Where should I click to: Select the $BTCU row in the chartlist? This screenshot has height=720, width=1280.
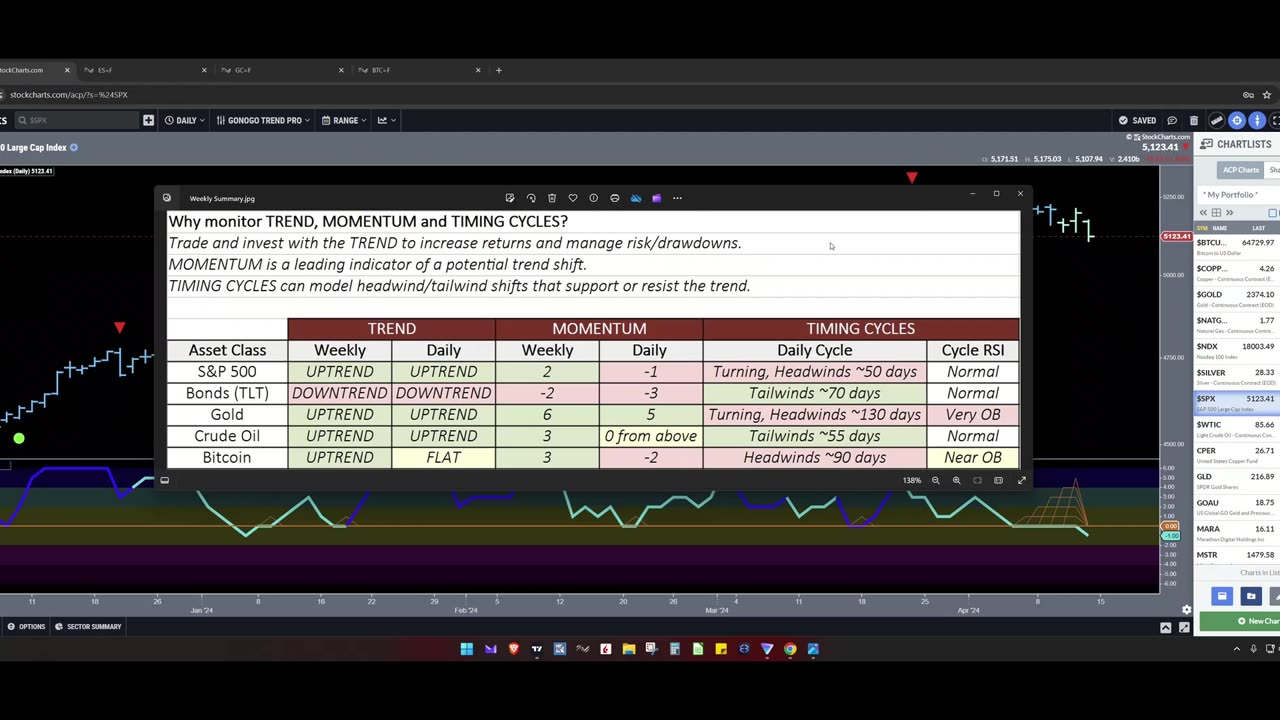(x=1237, y=246)
